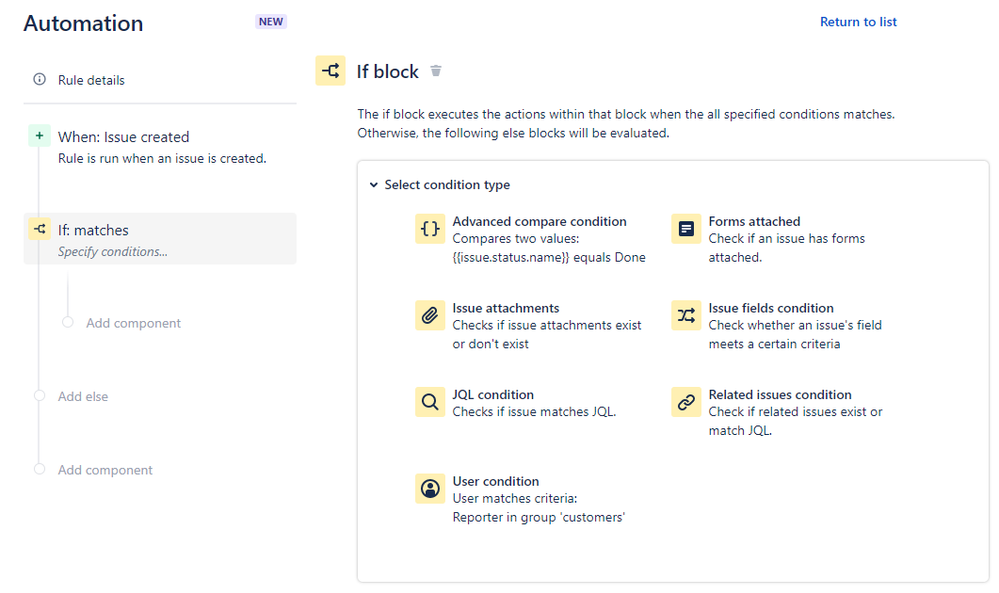Click Add component under the If block
The width and height of the screenshot is (999, 593).
click(133, 323)
